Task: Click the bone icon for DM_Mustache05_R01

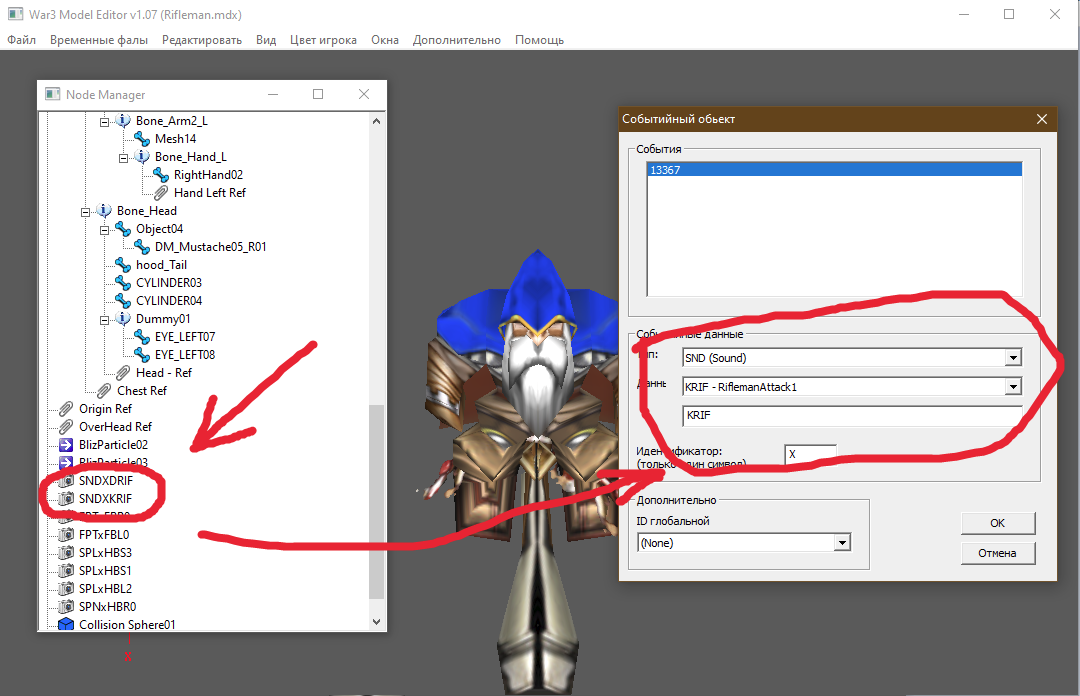Action: pos(142,246)
